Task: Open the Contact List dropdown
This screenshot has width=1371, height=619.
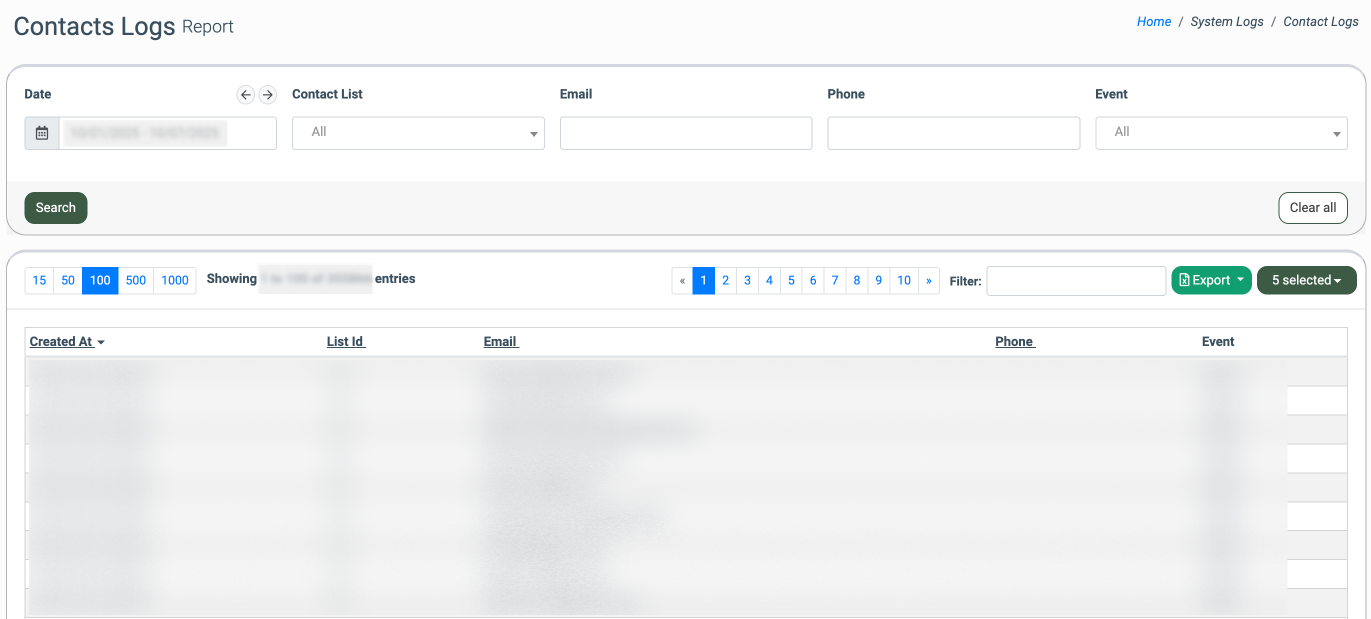Action: 418,133
